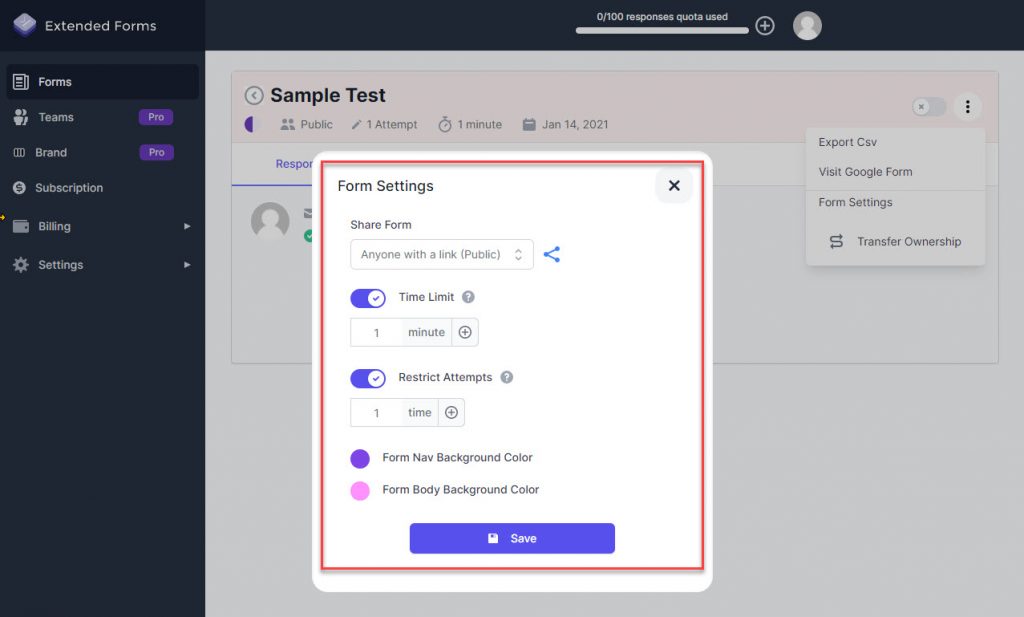Choose 'Transfer Ownership' in the context menu
The width and height of the screenshot is (1024, 617).
tap(908, 241)
